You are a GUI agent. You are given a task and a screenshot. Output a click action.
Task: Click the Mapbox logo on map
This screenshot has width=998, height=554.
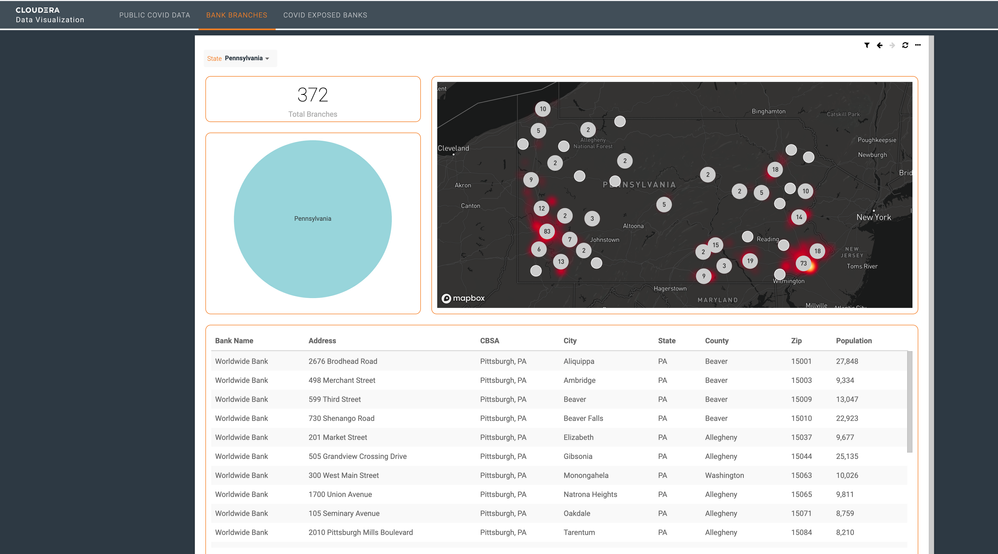coord(463,298)
